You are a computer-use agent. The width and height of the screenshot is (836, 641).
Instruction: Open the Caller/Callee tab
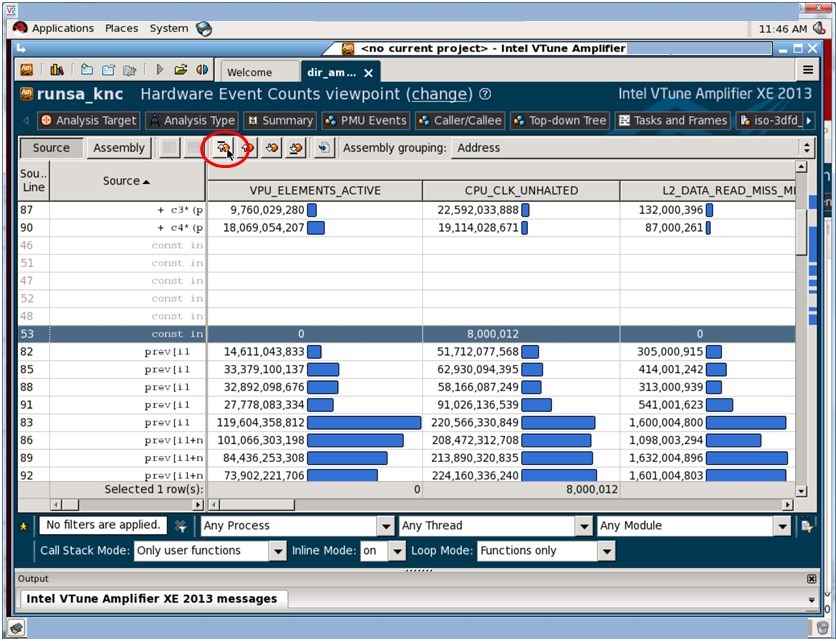(460, 121)
